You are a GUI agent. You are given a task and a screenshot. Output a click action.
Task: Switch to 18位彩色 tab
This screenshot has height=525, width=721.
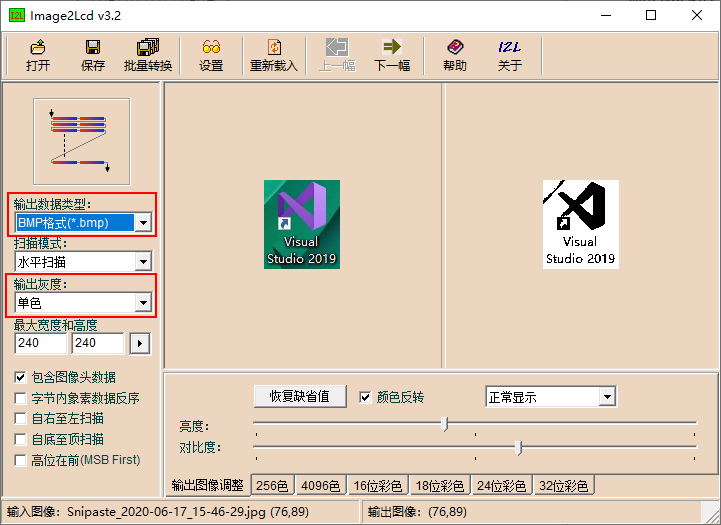pos(440,485)
